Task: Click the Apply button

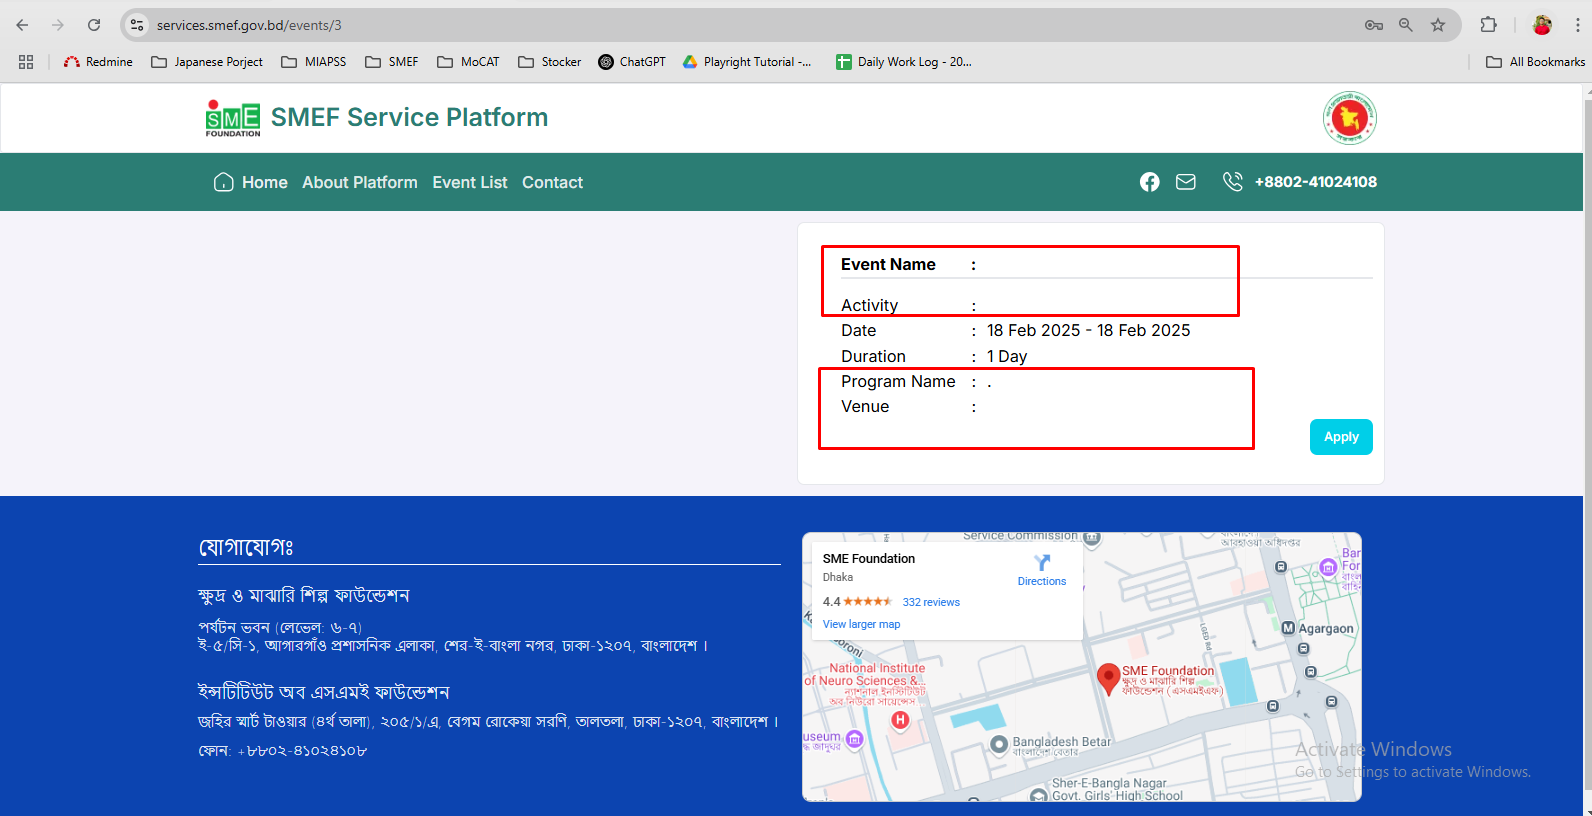Action: pos(1341,437)
